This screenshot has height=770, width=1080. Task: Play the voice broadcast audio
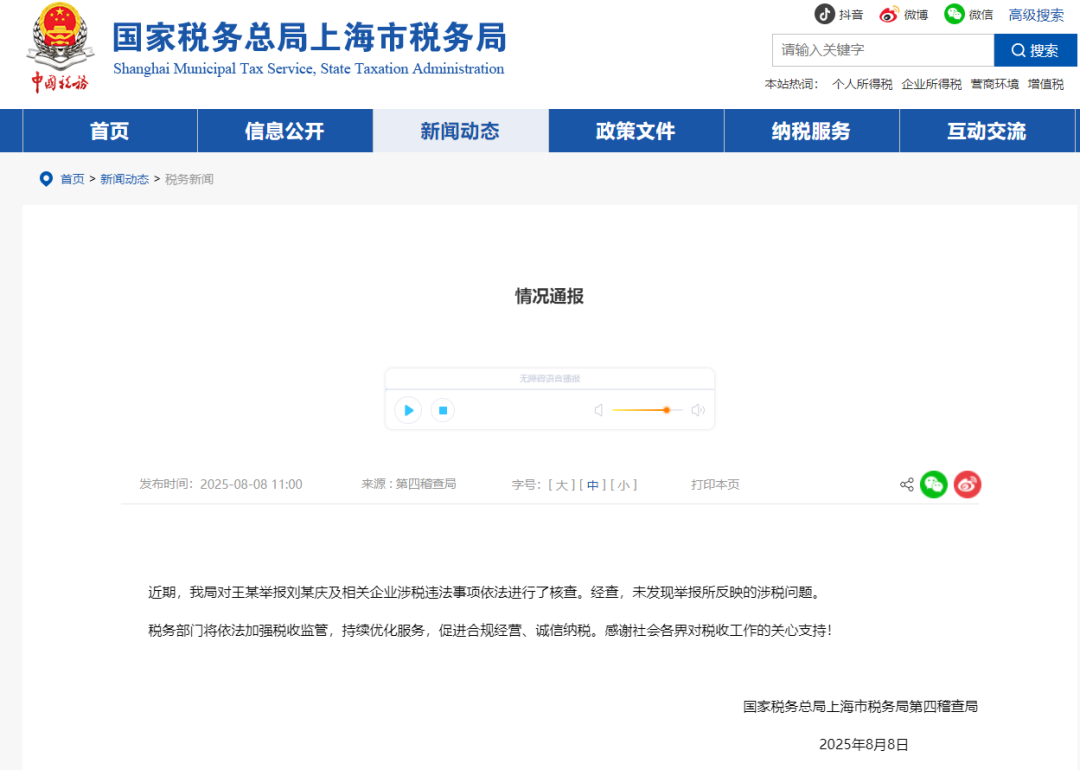coord(407,410)
